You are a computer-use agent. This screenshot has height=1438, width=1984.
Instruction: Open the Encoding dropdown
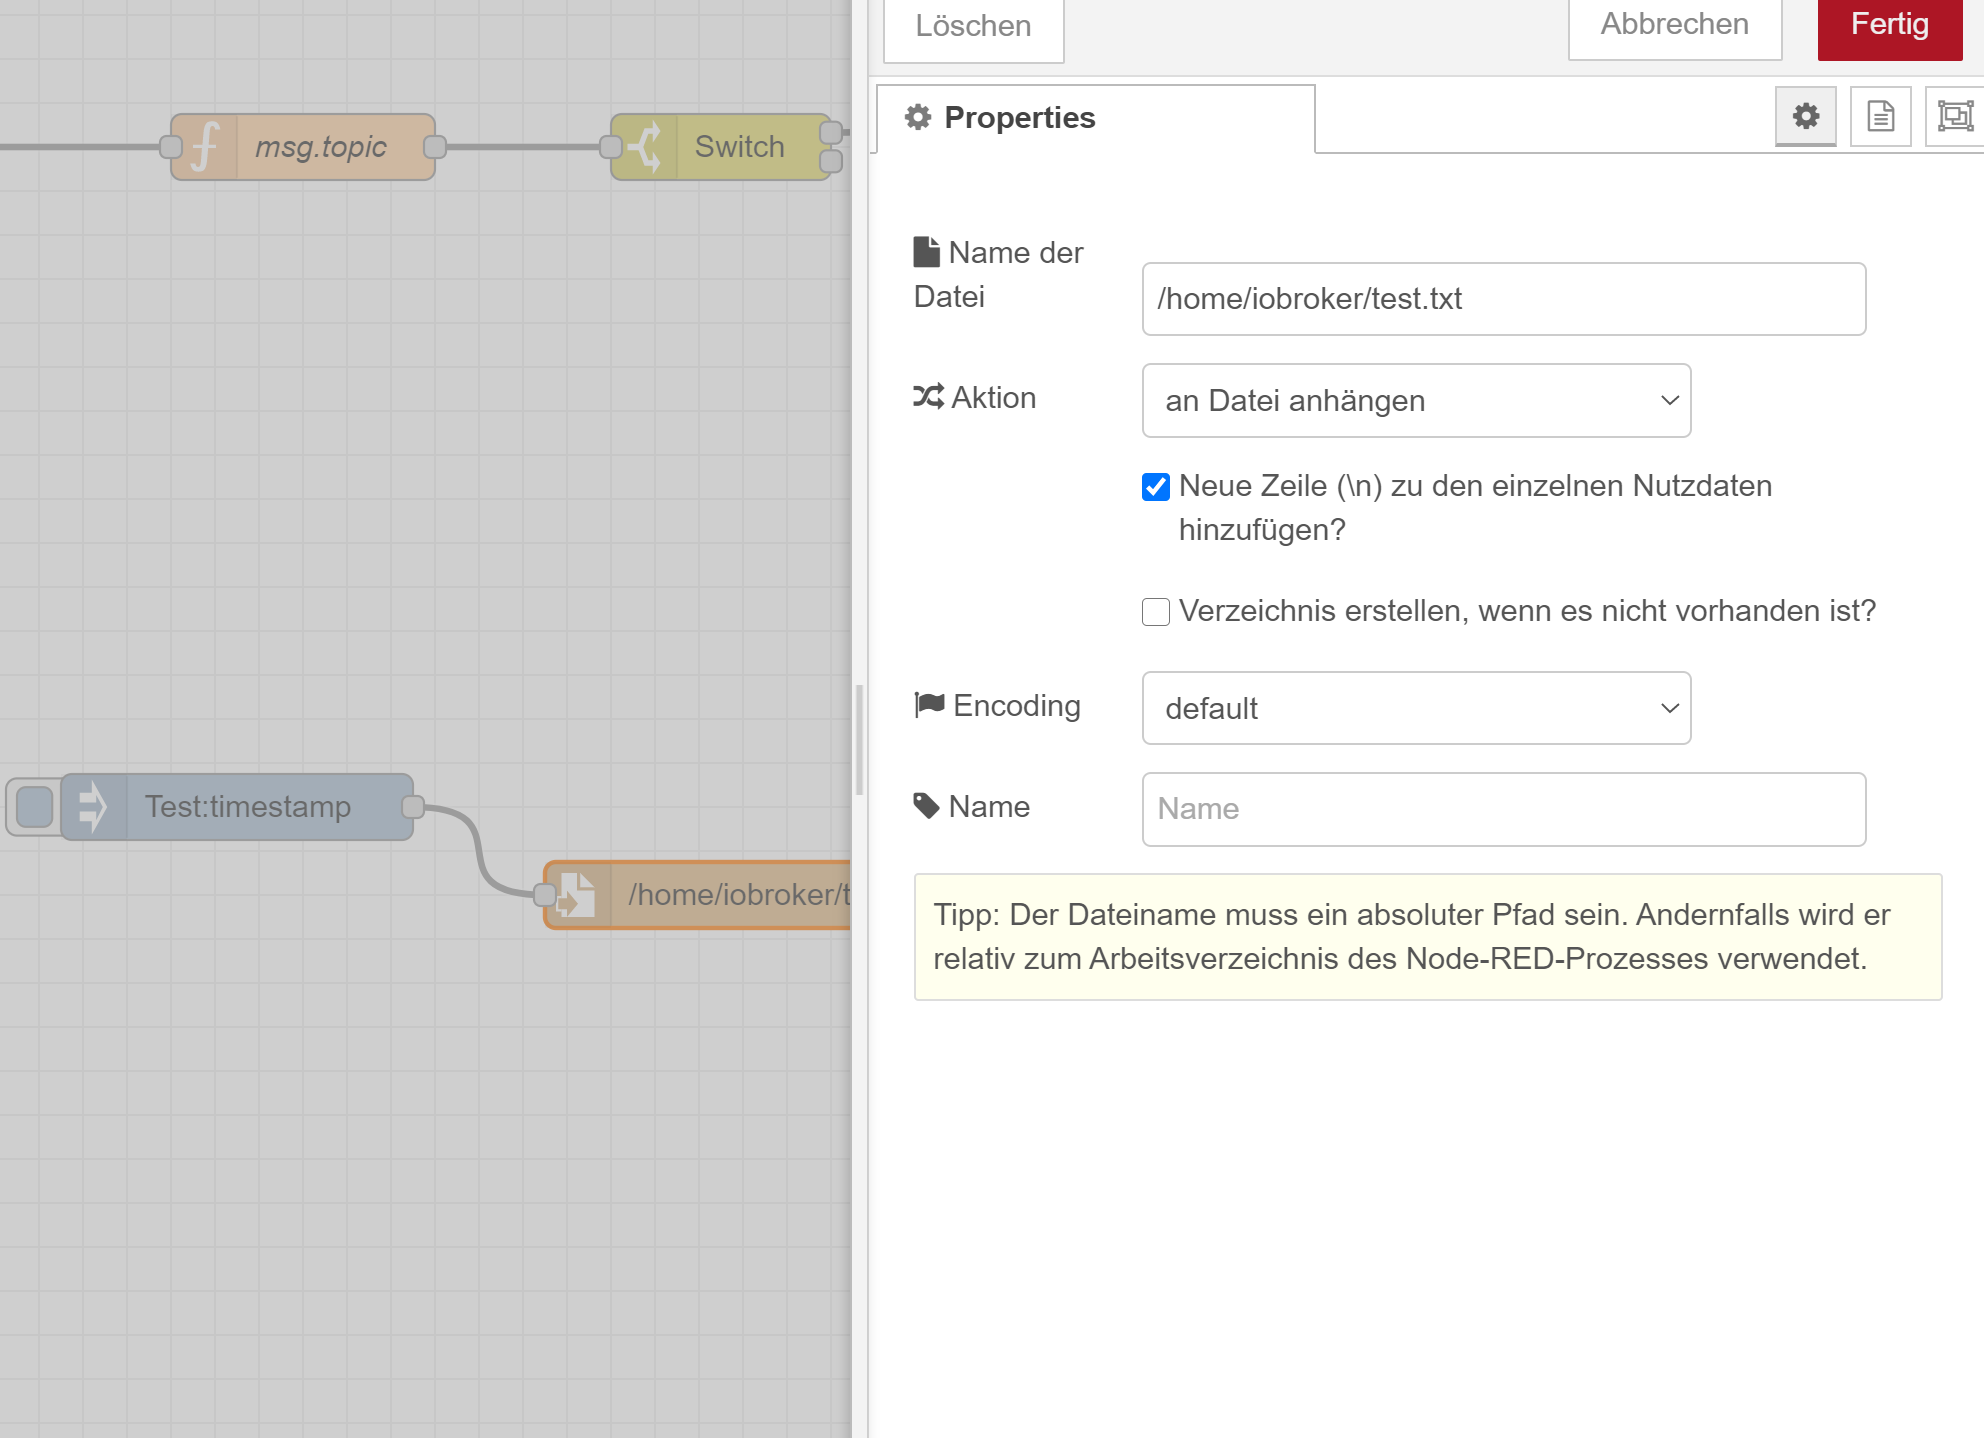[x=1416, y=708]
